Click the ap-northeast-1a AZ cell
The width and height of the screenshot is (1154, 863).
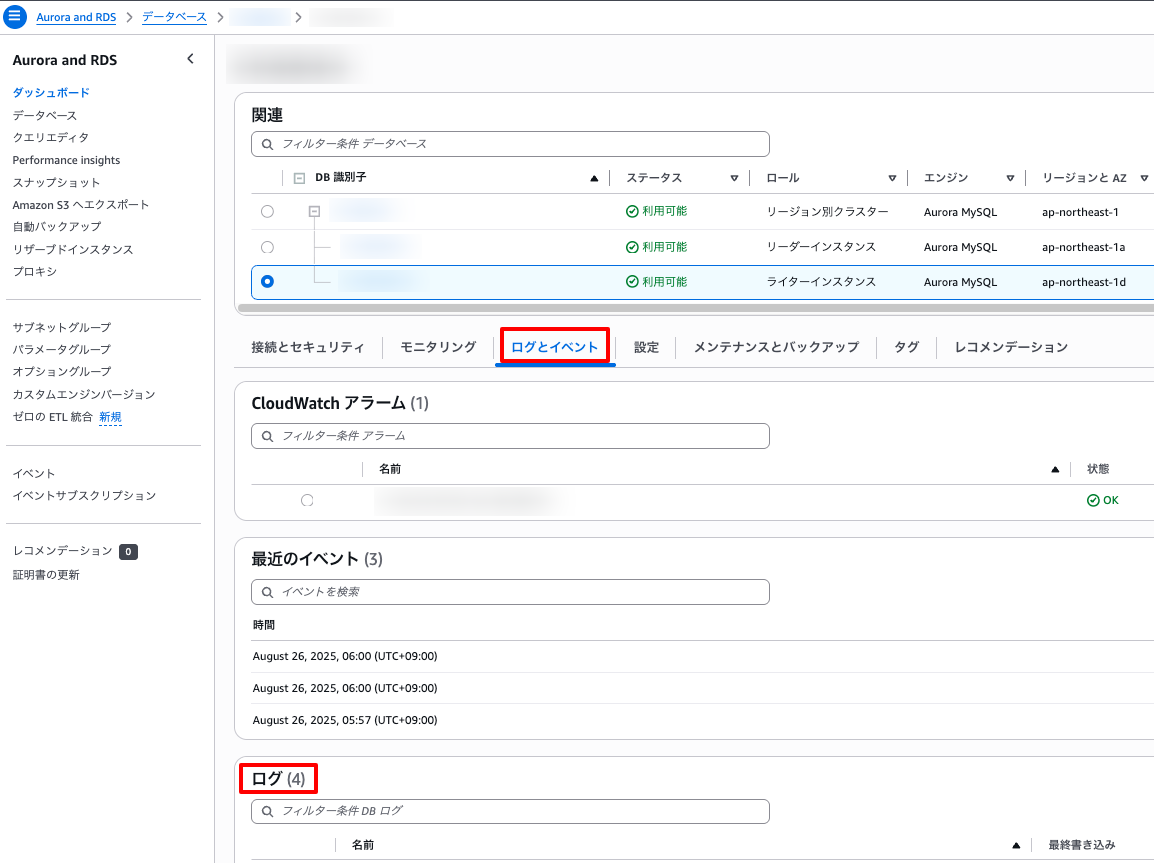pyautogui.click(x=1083, y=247)
